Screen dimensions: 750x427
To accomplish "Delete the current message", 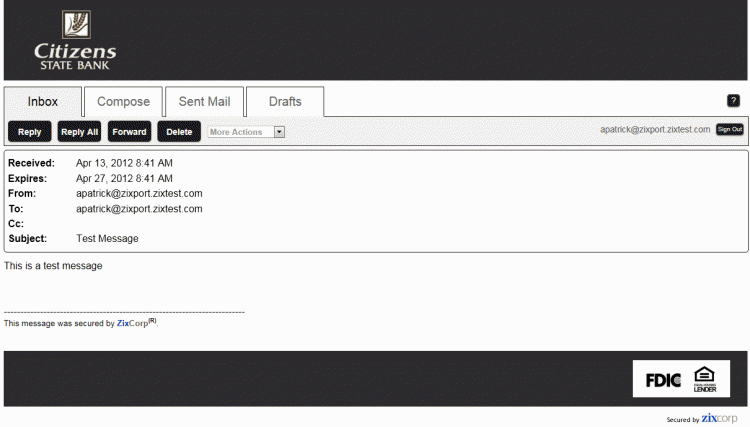I will point(179,132).
